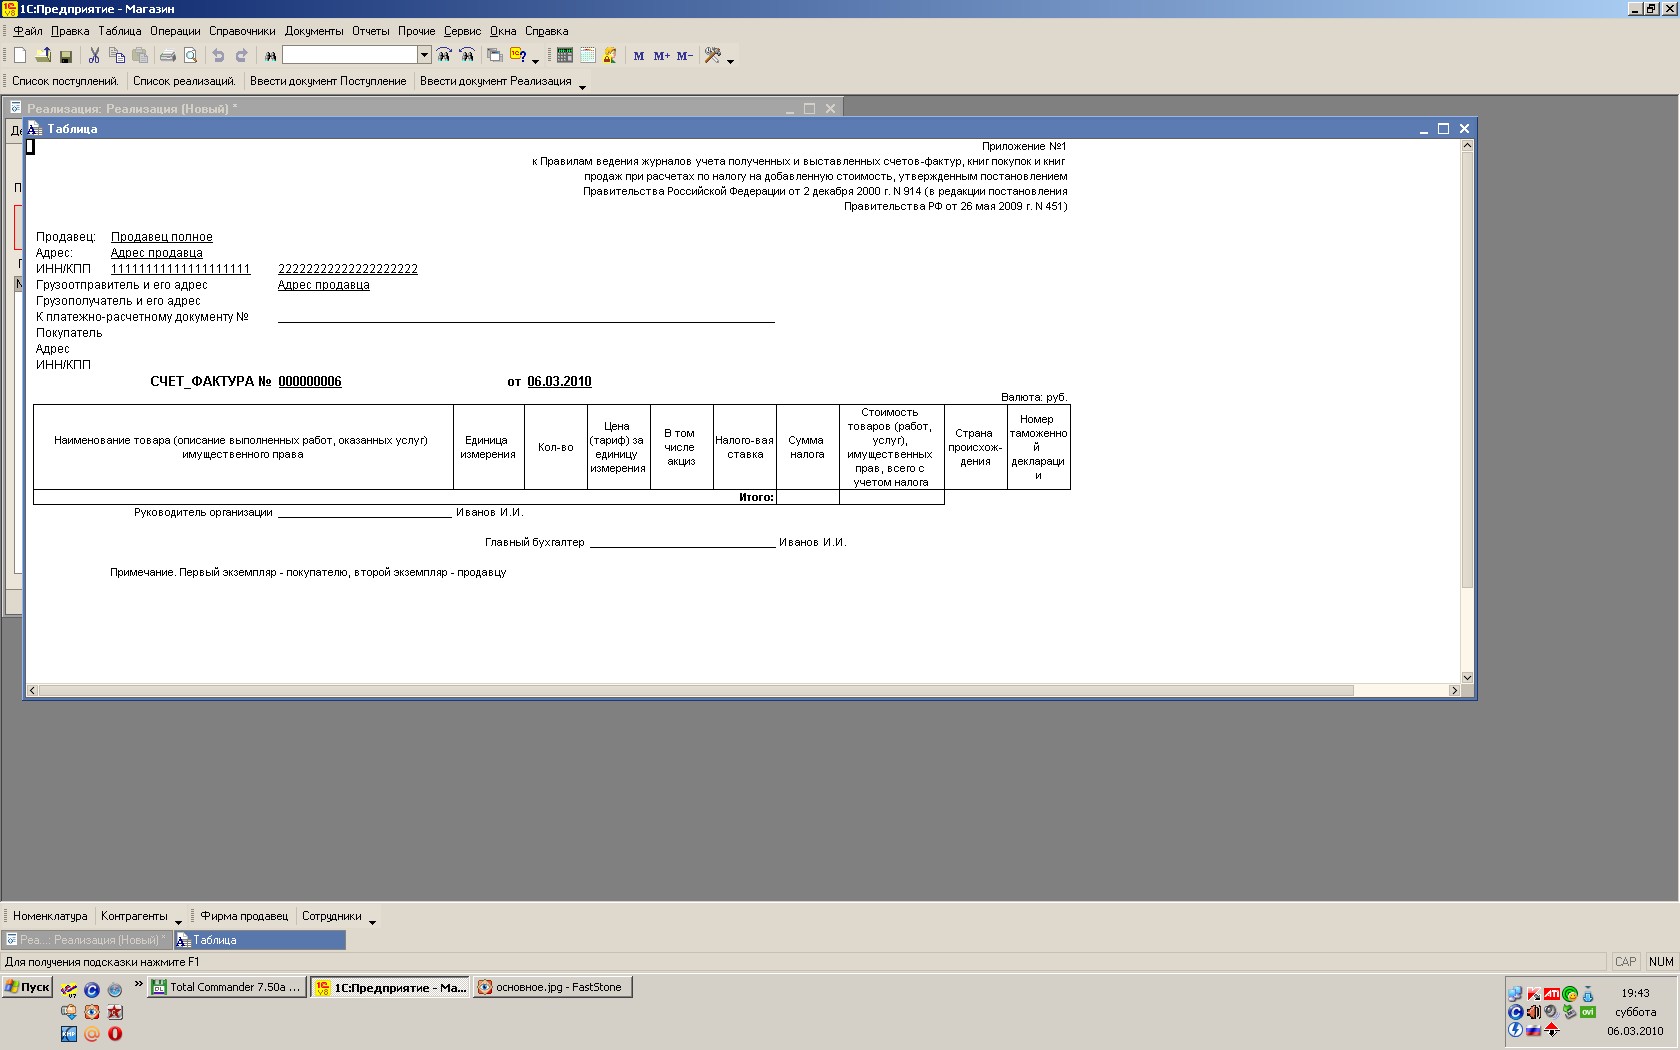Expand document commands toolbar overflow arrow
Screen dimensions: 1680x1050
tap(582, 87)
